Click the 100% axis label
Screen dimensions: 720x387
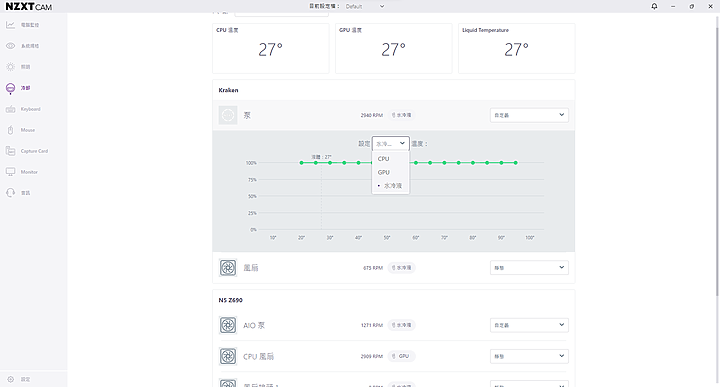click(x=251, y=163)
